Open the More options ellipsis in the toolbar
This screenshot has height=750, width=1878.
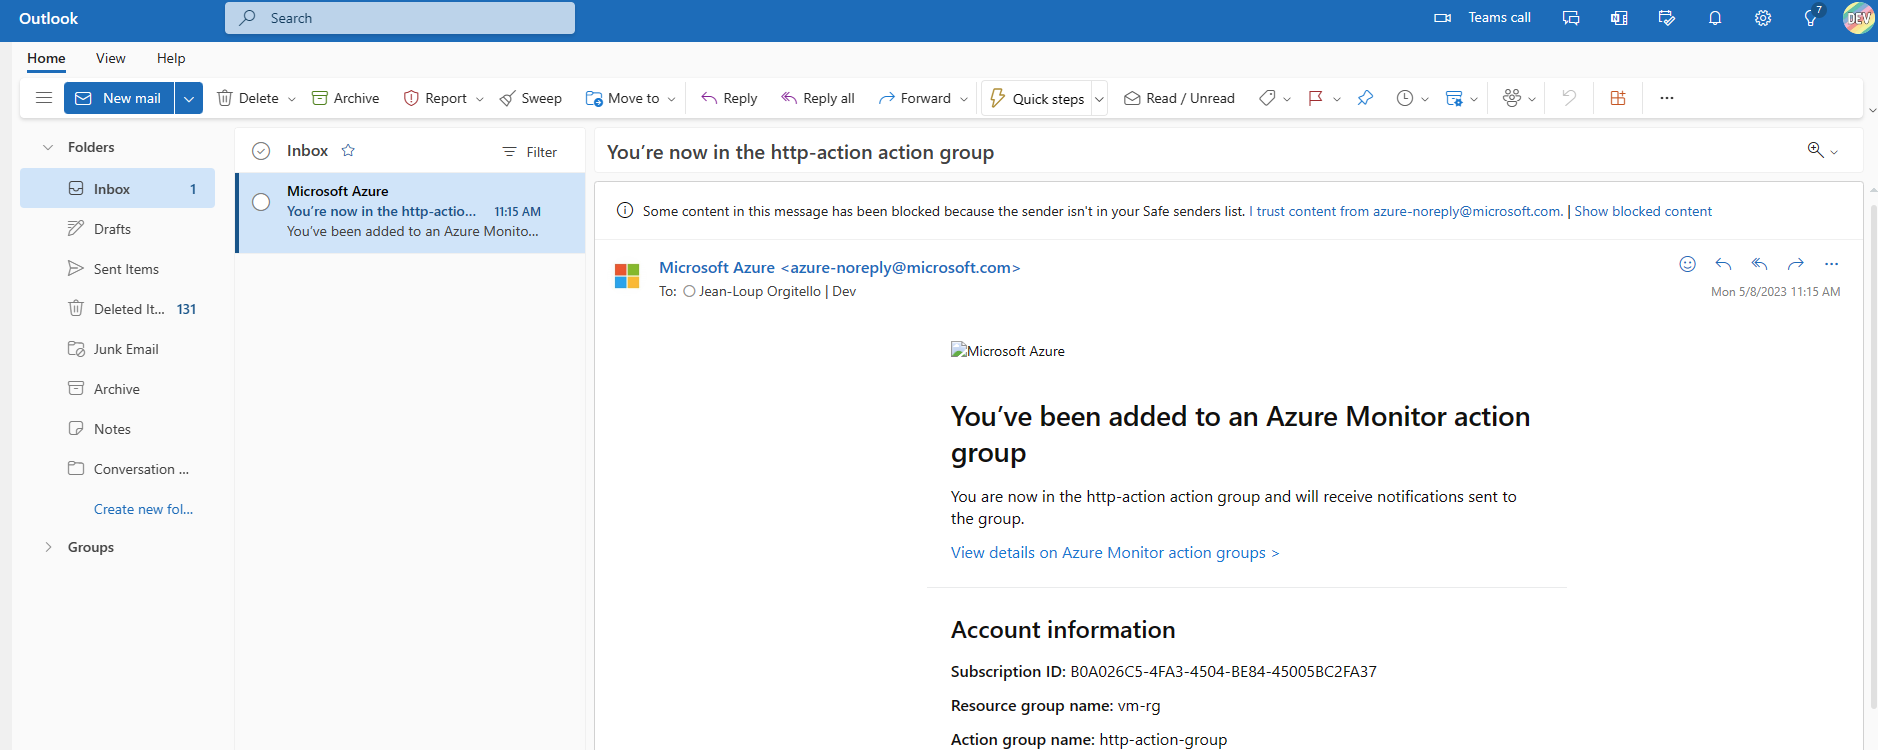tap(1667, 98)
